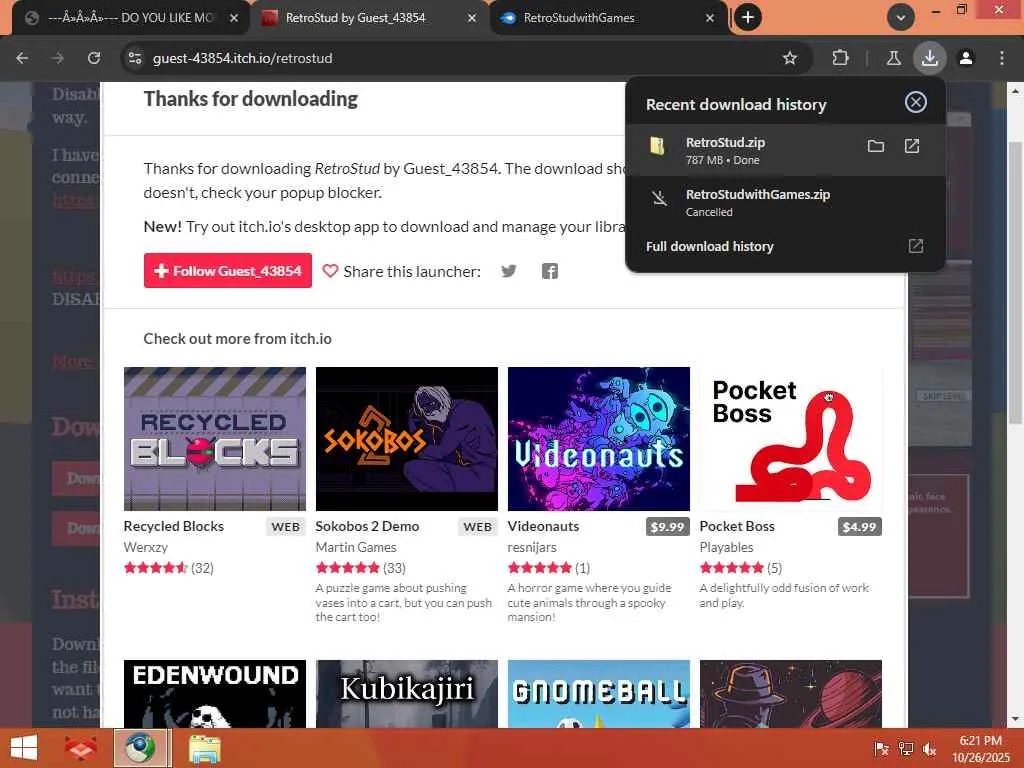Bookmark this page with star icon

pyautogui.click(x=790, y=58)
